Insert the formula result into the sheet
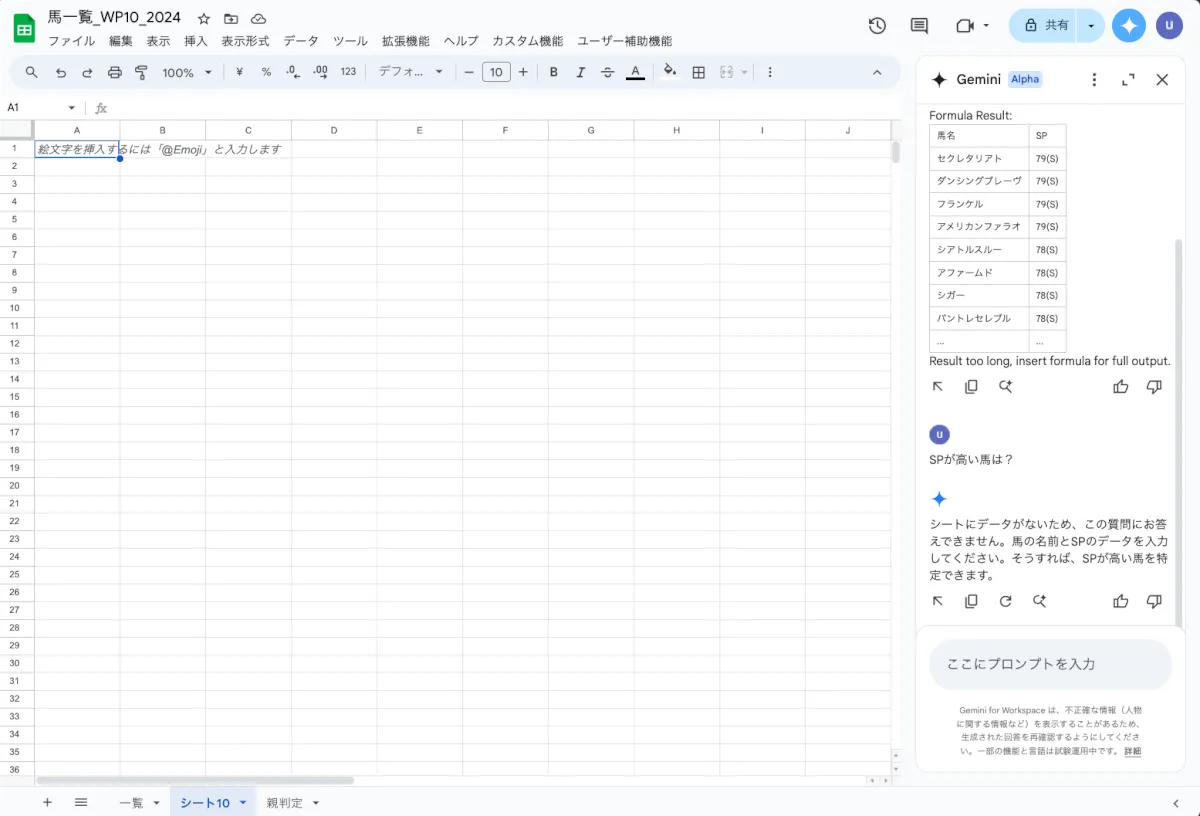This screenshot has height=816, width=1200. click(938, 387)
